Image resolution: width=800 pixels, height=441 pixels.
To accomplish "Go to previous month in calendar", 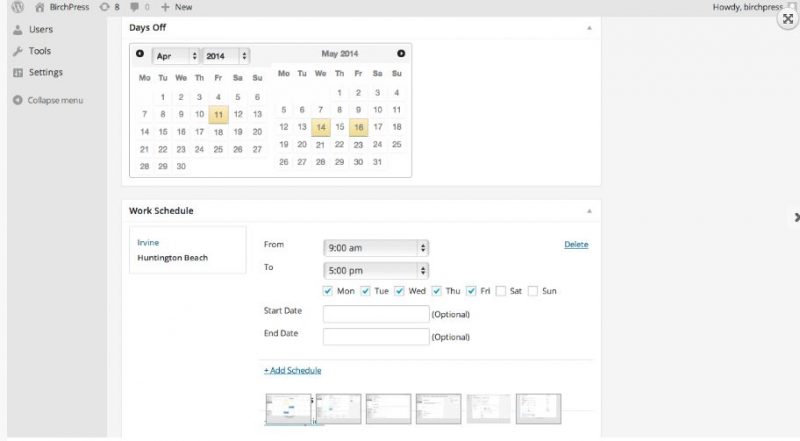I will click(x=140, y=54).
